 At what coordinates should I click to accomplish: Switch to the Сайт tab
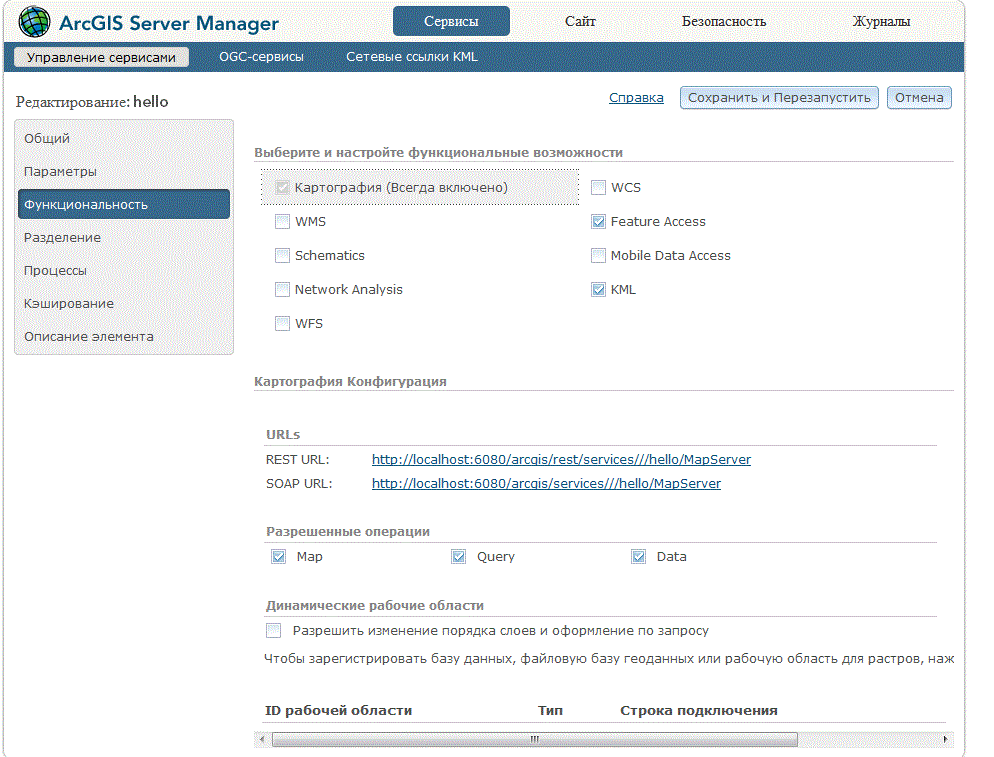point(580,22)
